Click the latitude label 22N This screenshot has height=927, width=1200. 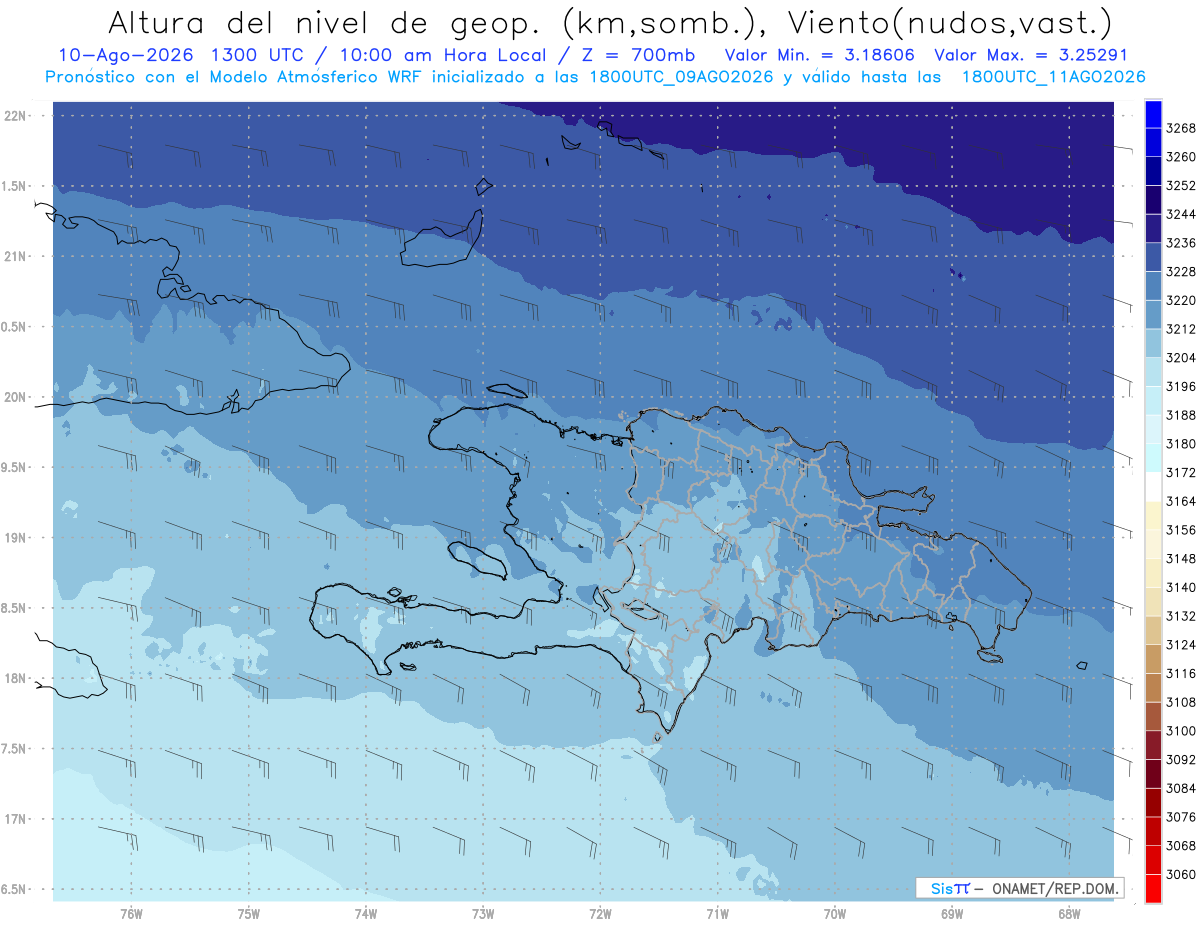[15, 115]
